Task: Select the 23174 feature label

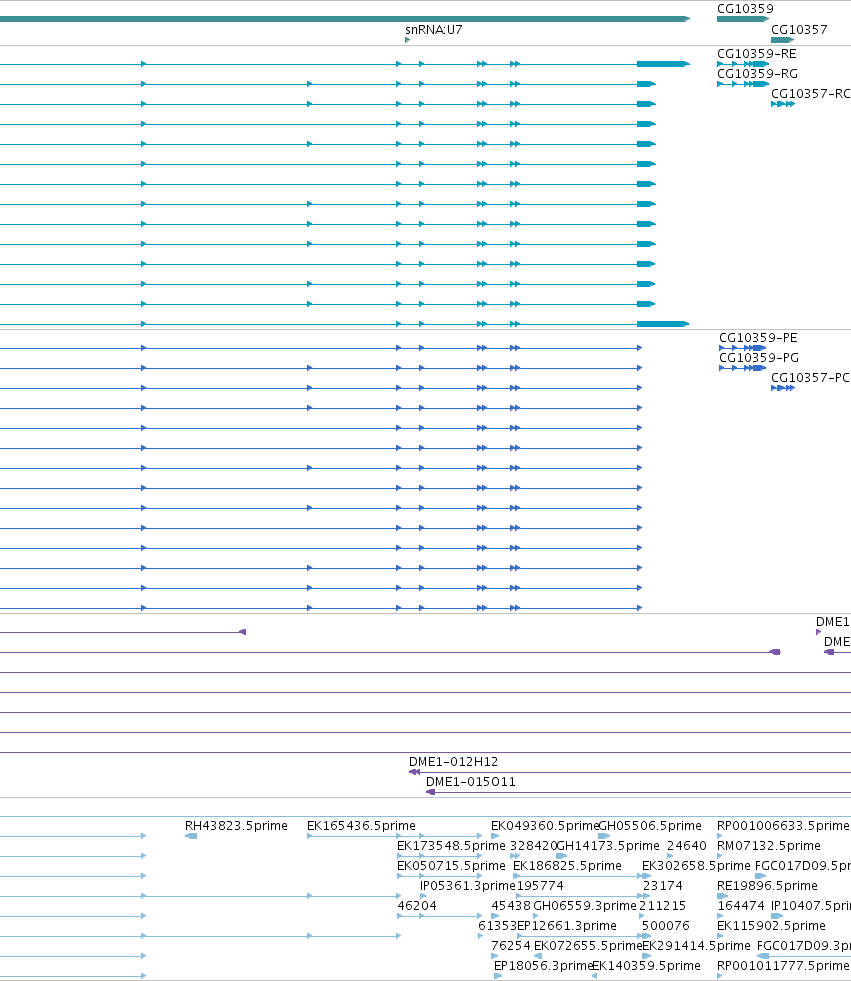Action: [663, 886]
